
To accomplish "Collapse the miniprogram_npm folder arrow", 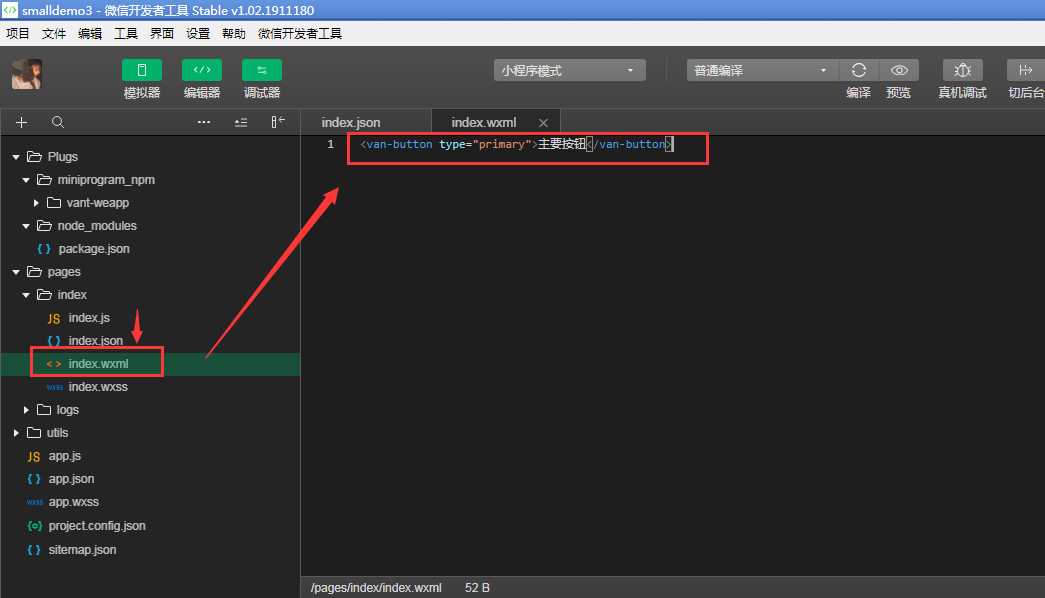I will (26, 180).
